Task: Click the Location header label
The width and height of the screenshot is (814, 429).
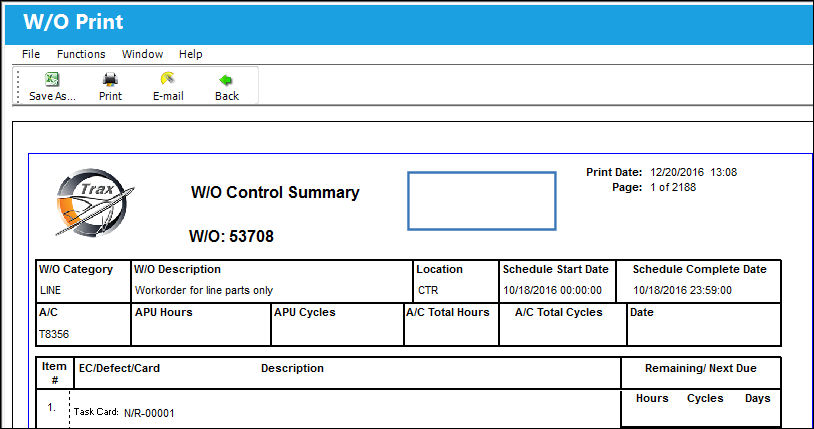Action: tap(439, 270)
